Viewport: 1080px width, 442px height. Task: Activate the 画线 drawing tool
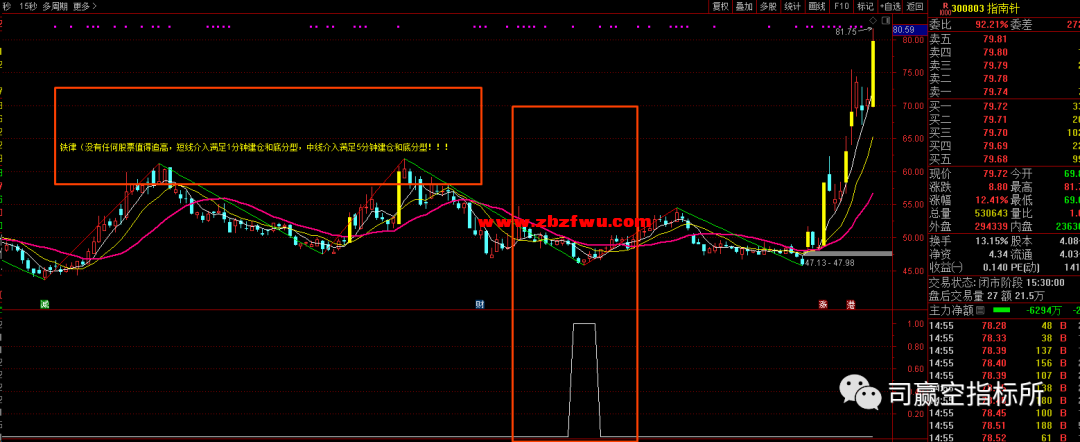816,6
